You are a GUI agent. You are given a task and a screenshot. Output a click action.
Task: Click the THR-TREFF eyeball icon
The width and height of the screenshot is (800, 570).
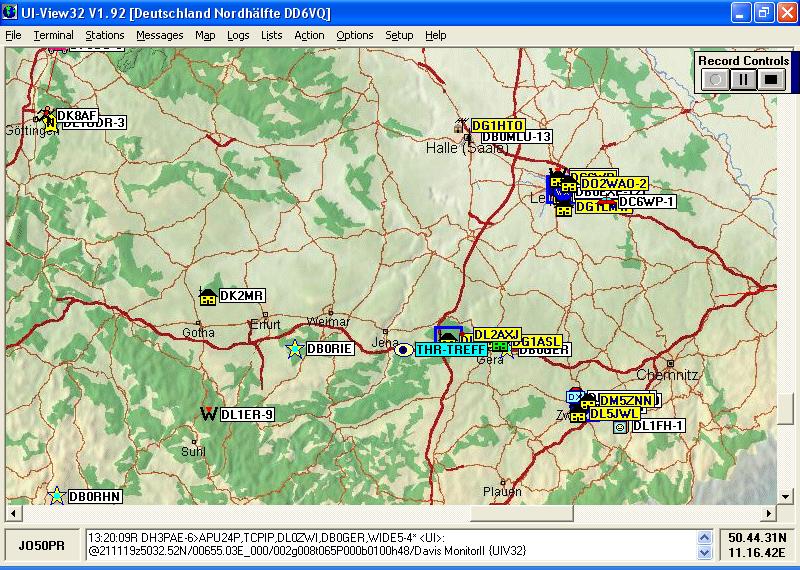pyautogui.click(x=404, y=350)
